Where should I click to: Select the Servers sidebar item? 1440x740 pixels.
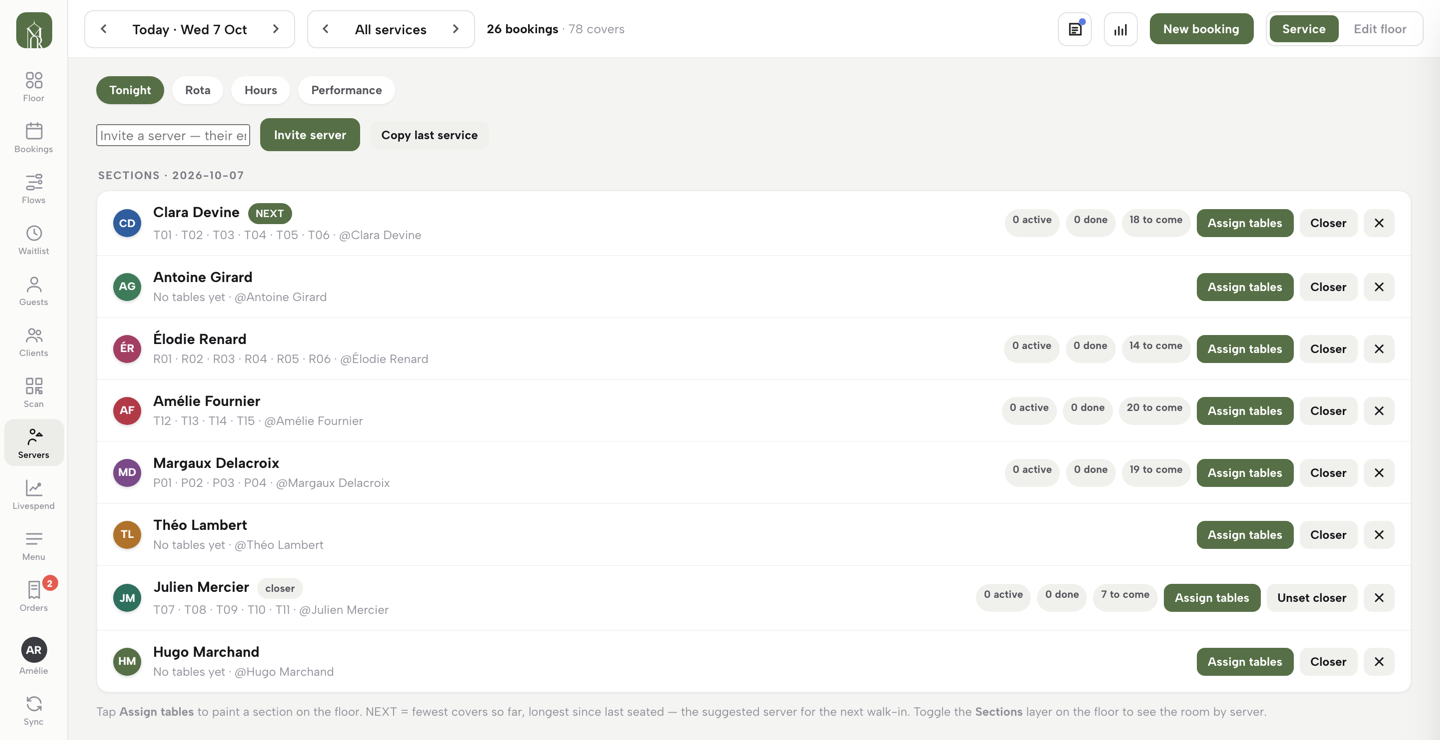[x=34, y=443]
